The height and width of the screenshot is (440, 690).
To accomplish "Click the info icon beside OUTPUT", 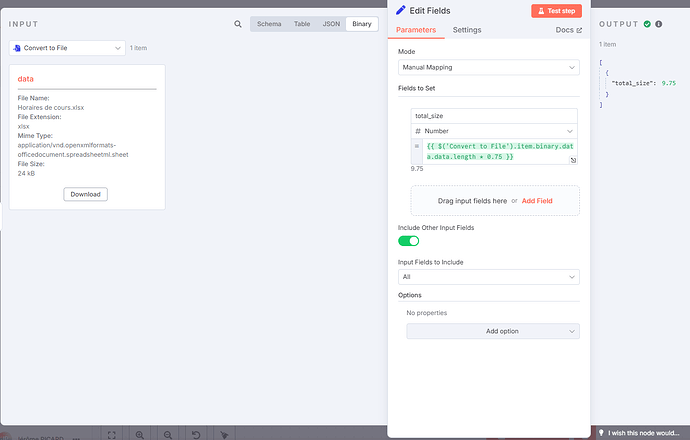I will click(x=658, y=24).
